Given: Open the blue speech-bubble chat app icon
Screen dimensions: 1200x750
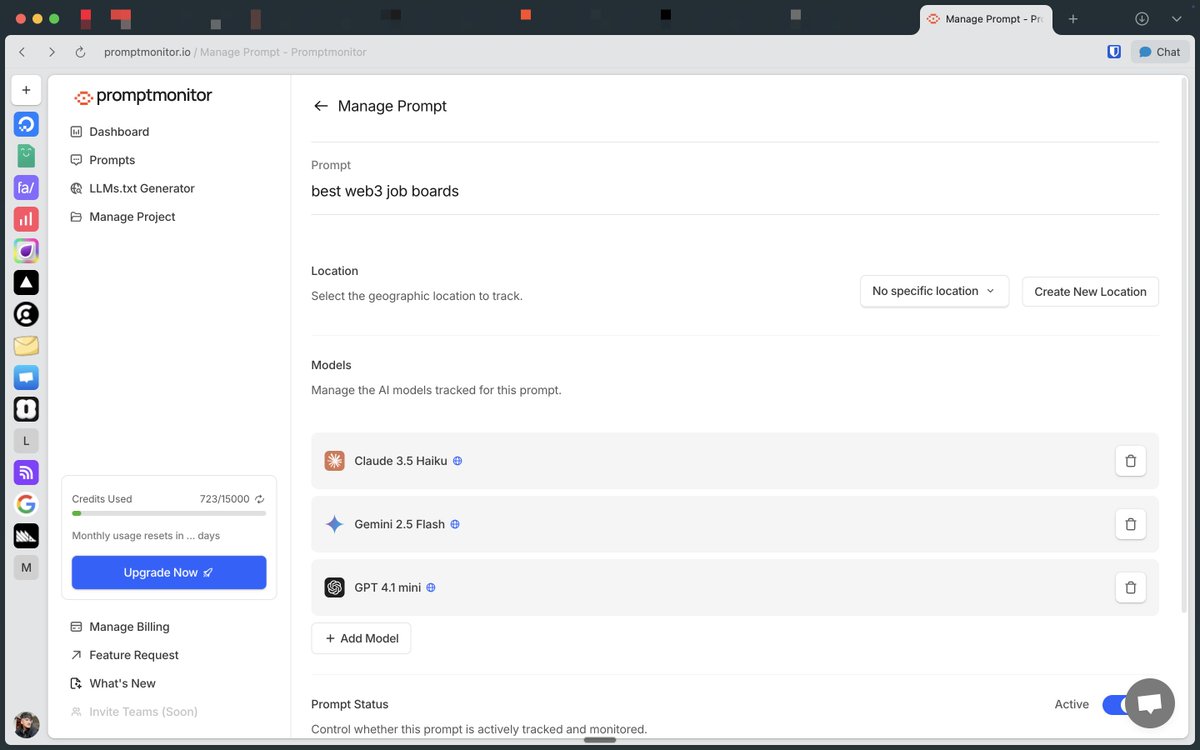Looking at the screenshot, I should [x=26, y=377].
